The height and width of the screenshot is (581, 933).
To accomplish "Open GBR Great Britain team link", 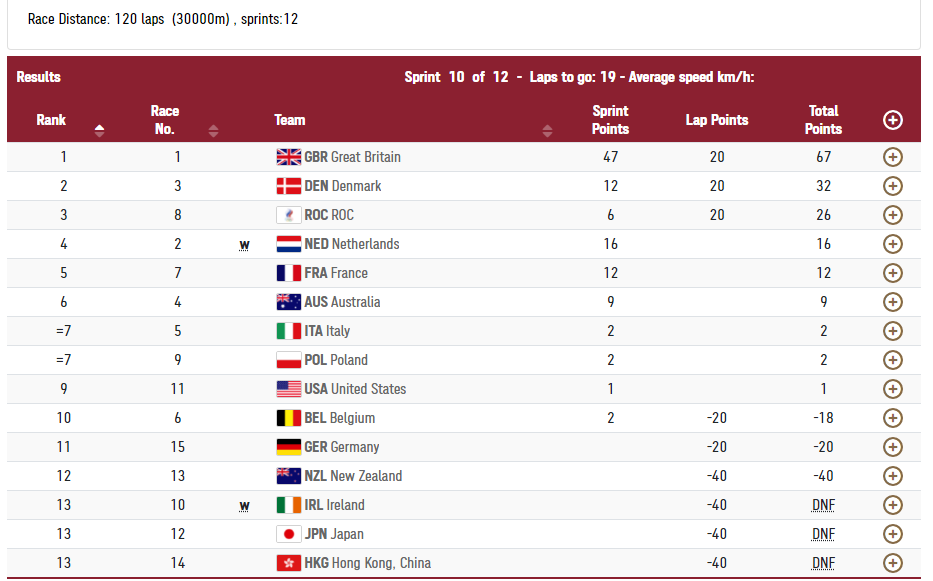I will (x=352, y=157).
